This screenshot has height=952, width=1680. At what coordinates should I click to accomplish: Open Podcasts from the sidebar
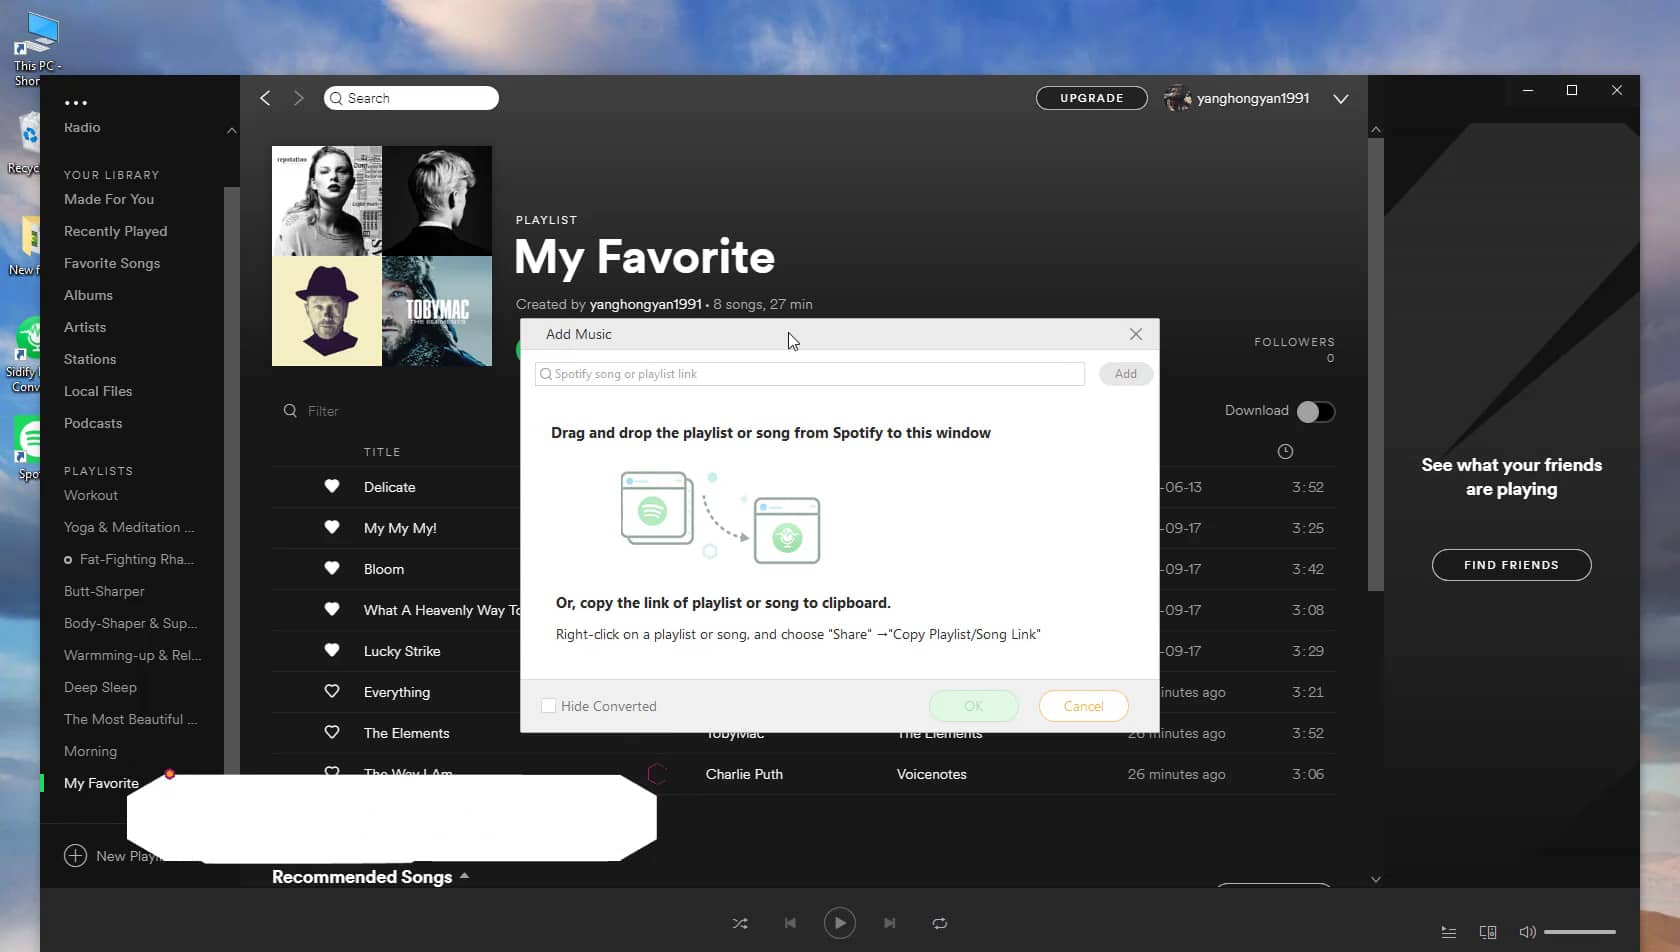pos(92,423)
